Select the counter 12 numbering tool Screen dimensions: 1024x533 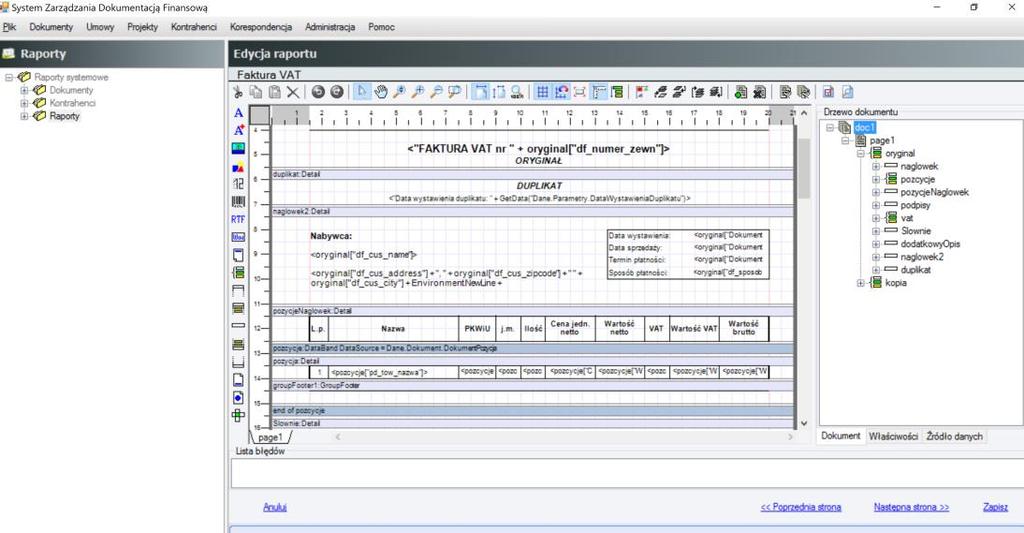pos(238,184)
